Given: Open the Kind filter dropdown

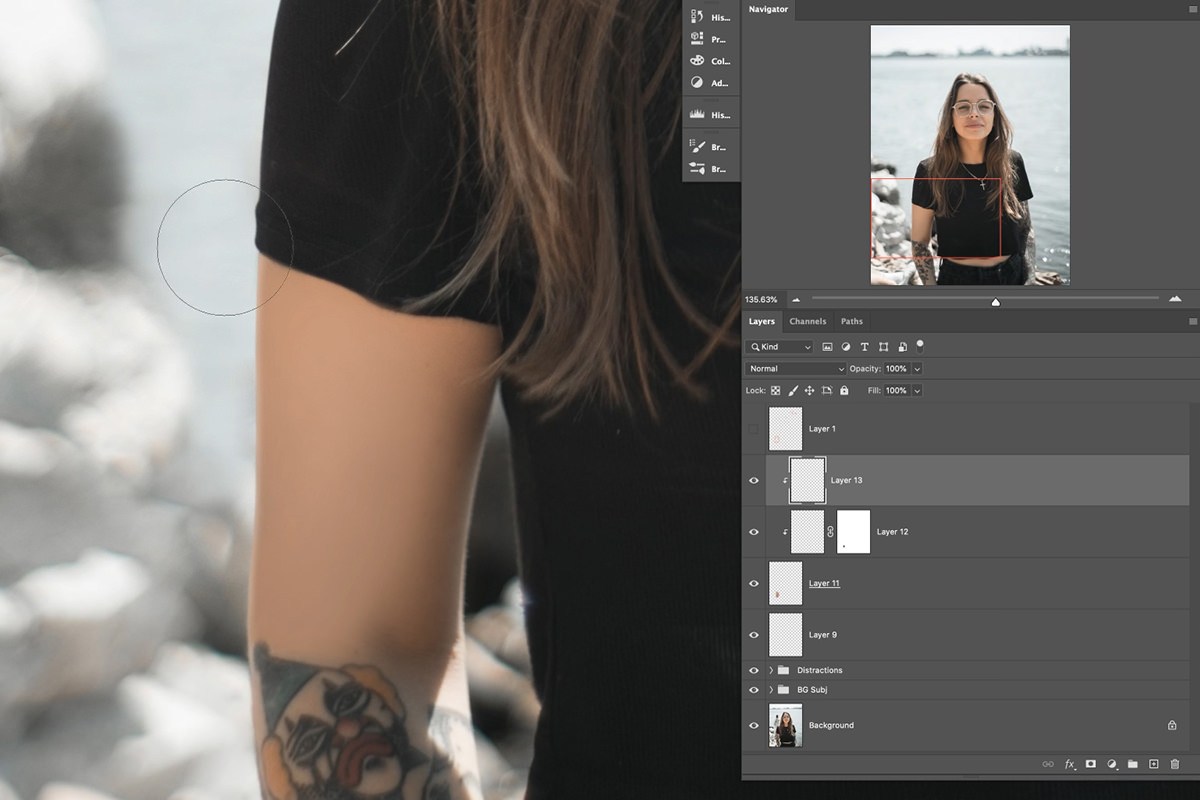Looking at the screenshot, I should [x=780, y=347].
